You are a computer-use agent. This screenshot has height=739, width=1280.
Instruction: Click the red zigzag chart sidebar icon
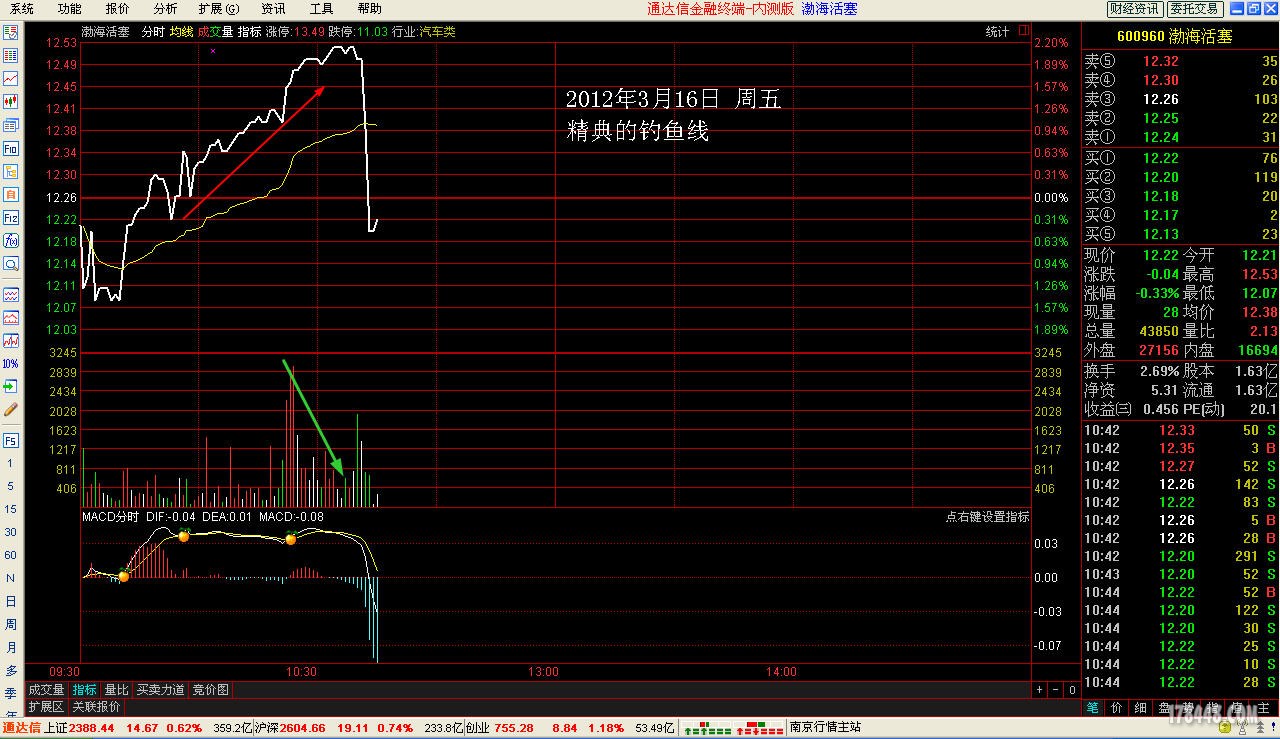click(11, 341)
